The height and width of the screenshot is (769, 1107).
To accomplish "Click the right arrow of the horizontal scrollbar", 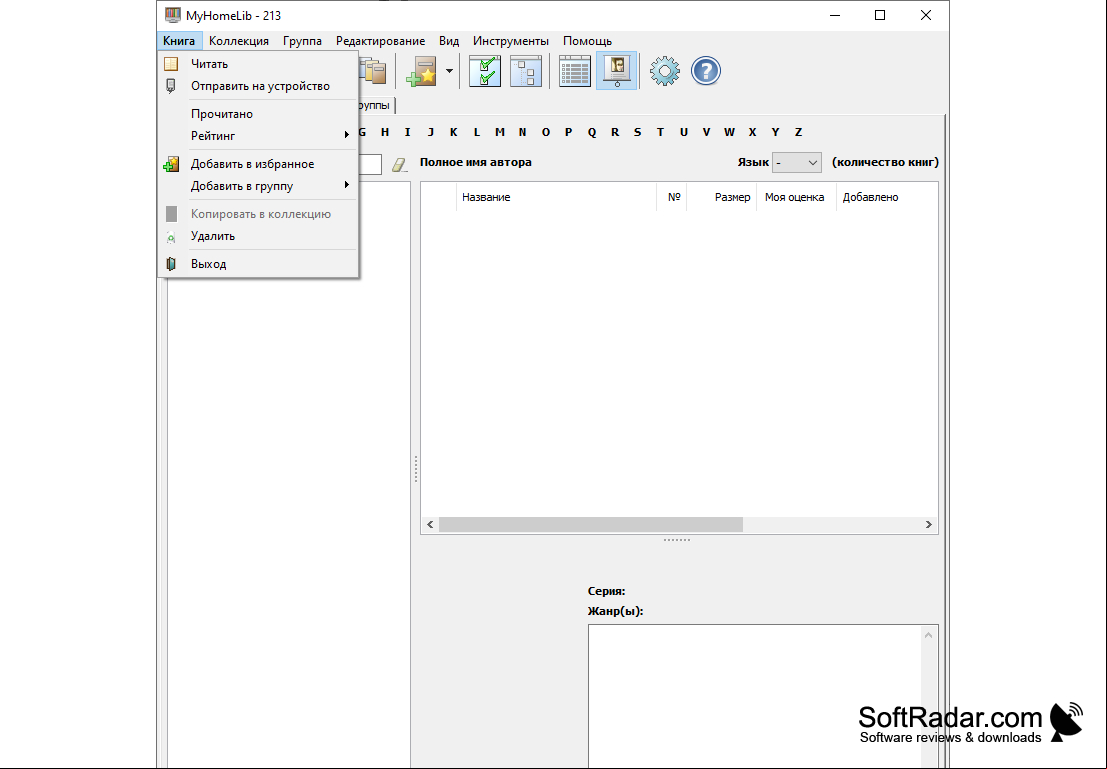I will (x=928, y=525).
